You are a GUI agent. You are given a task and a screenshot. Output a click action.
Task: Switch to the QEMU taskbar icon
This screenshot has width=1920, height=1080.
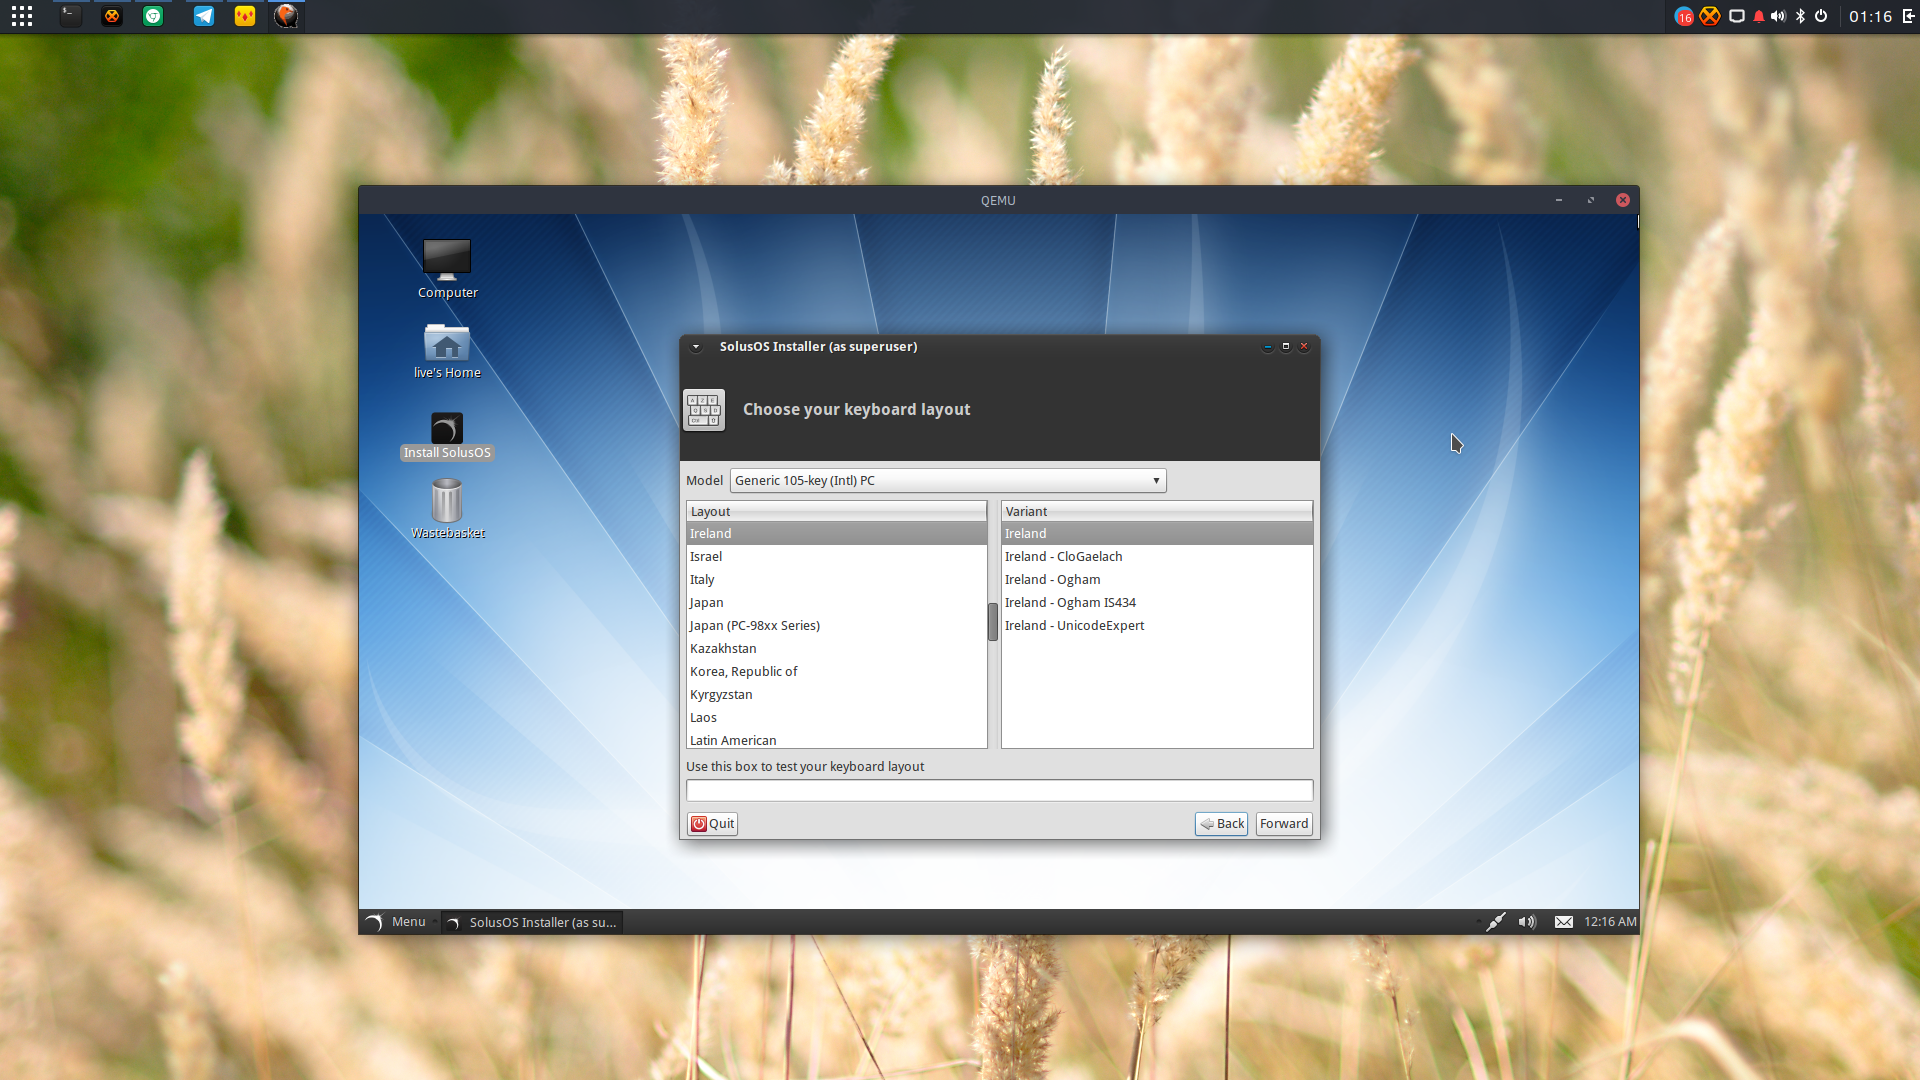pyautogui.click(x=286, y=16)
